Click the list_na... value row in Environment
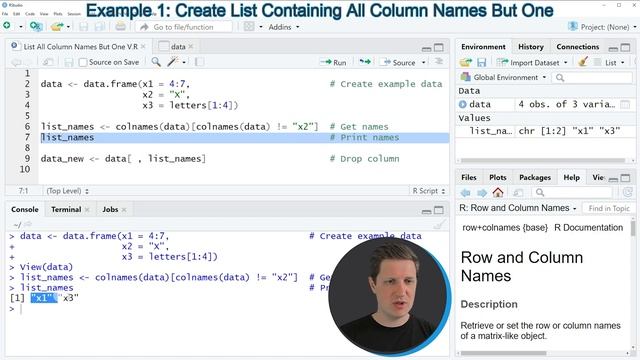 coord(545,131)
